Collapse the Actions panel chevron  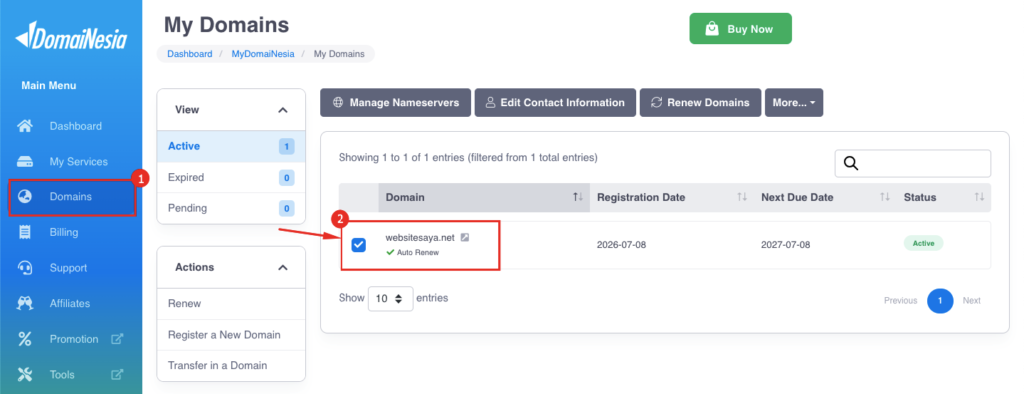pyautogui.click(x=283, y=267)
